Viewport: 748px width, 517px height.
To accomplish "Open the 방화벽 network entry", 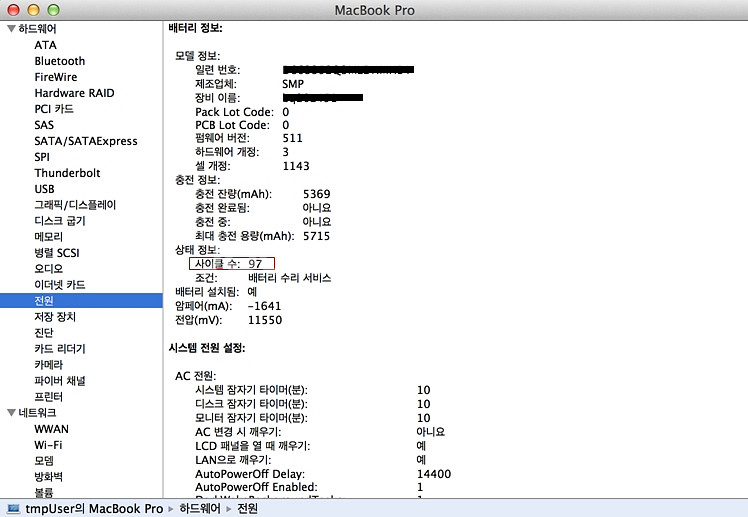I will (x=49, y=477).
